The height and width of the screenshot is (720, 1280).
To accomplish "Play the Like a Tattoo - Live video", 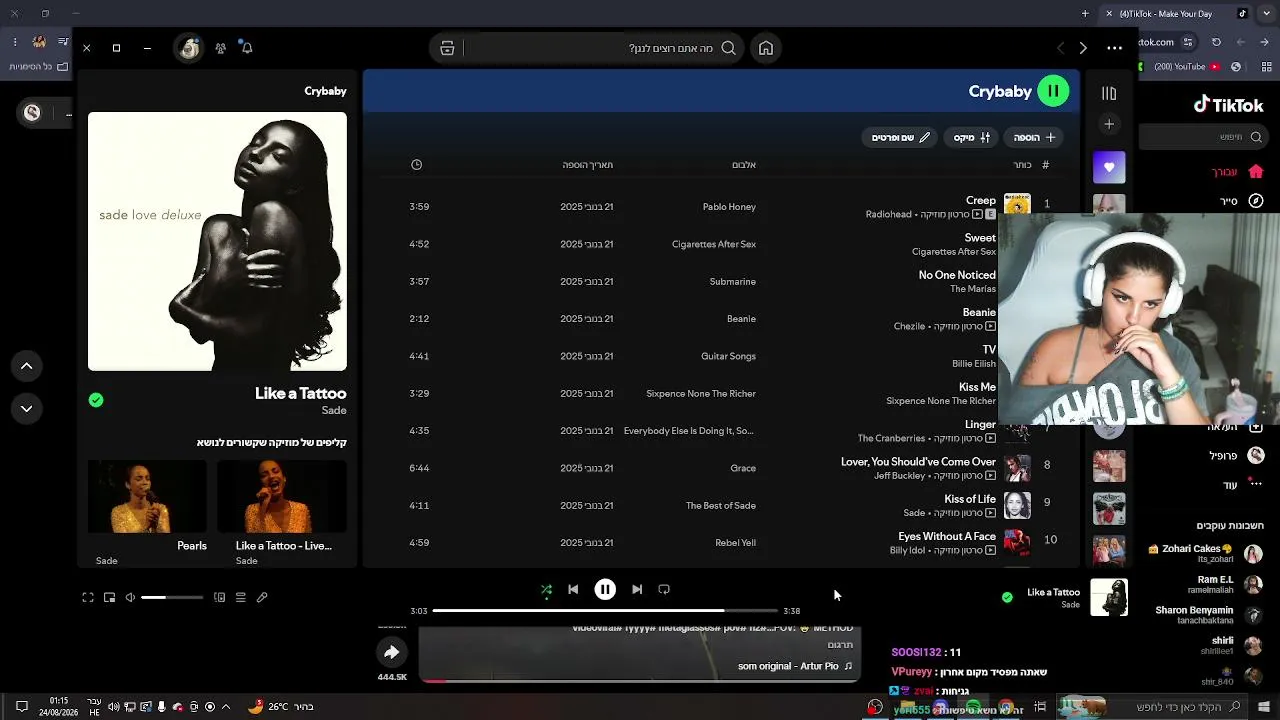I will [282, 497].
